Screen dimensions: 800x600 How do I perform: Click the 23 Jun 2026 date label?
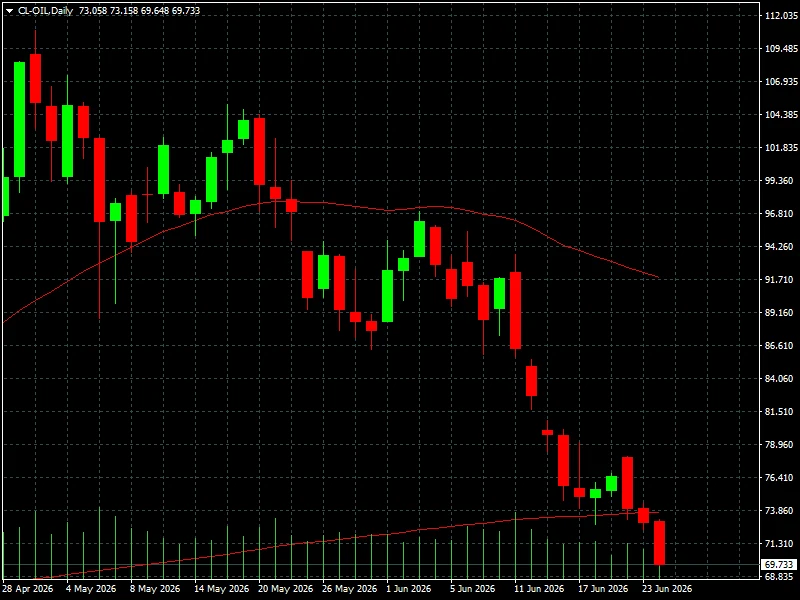pos(667,589)
